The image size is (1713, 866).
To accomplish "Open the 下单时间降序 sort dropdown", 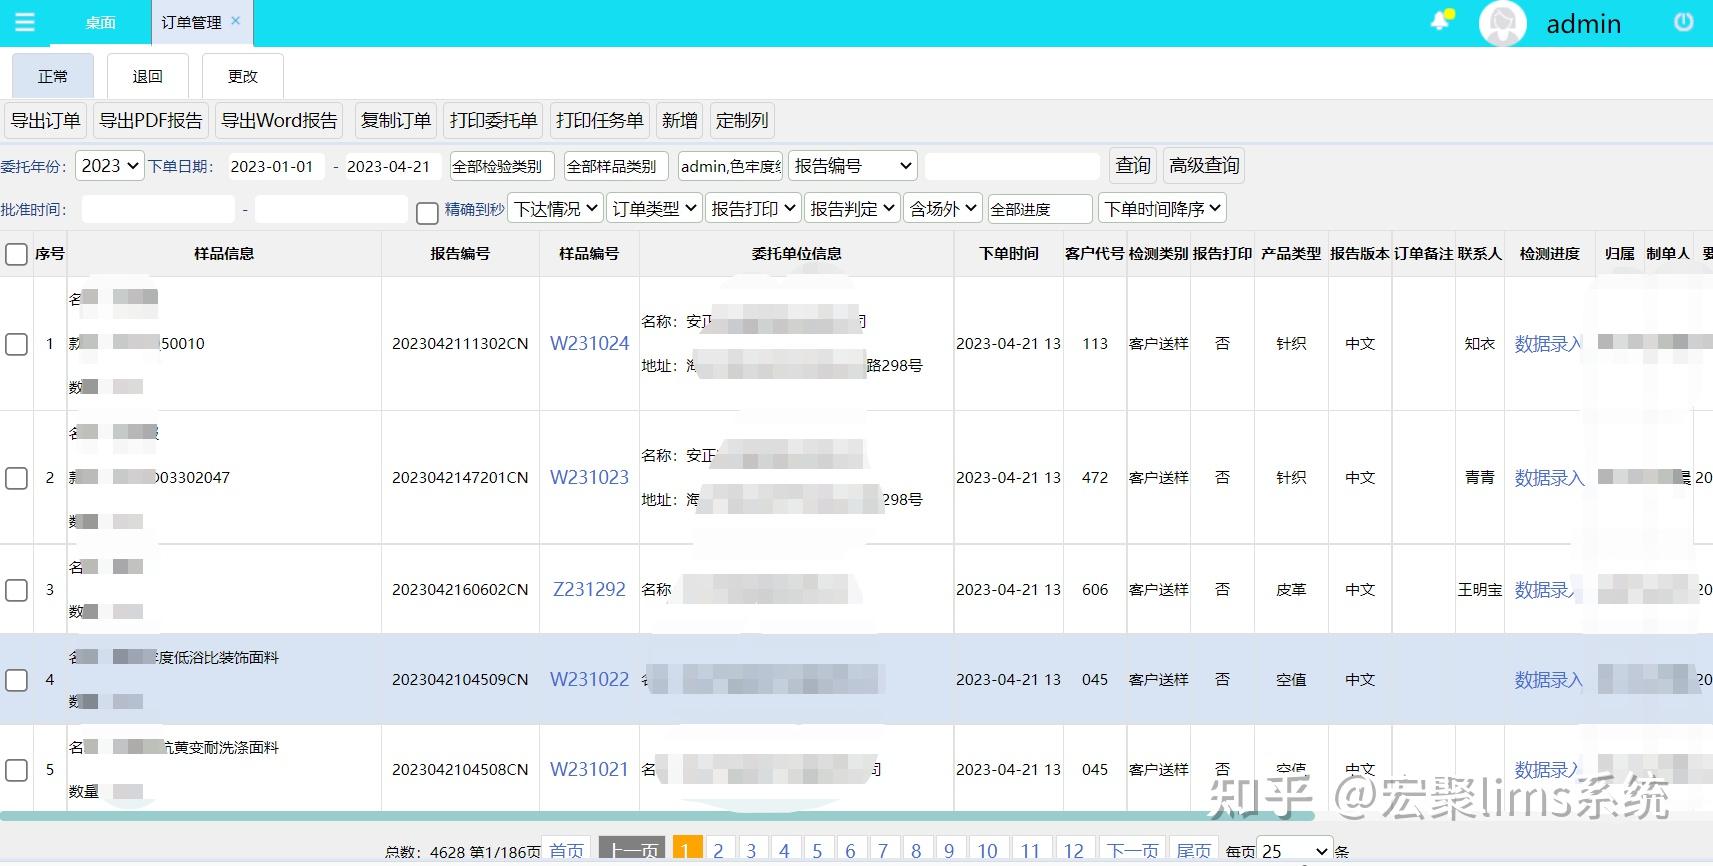I will [x=1162, y=209].
